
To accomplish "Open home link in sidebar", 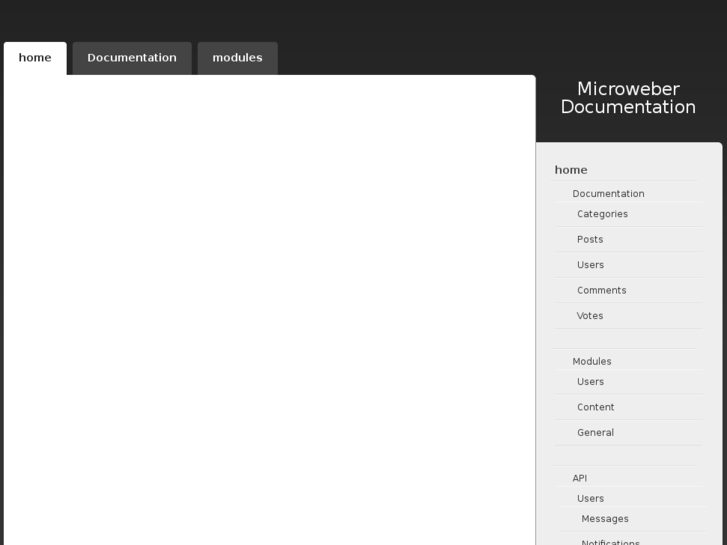I will click(x=571, y=170).
